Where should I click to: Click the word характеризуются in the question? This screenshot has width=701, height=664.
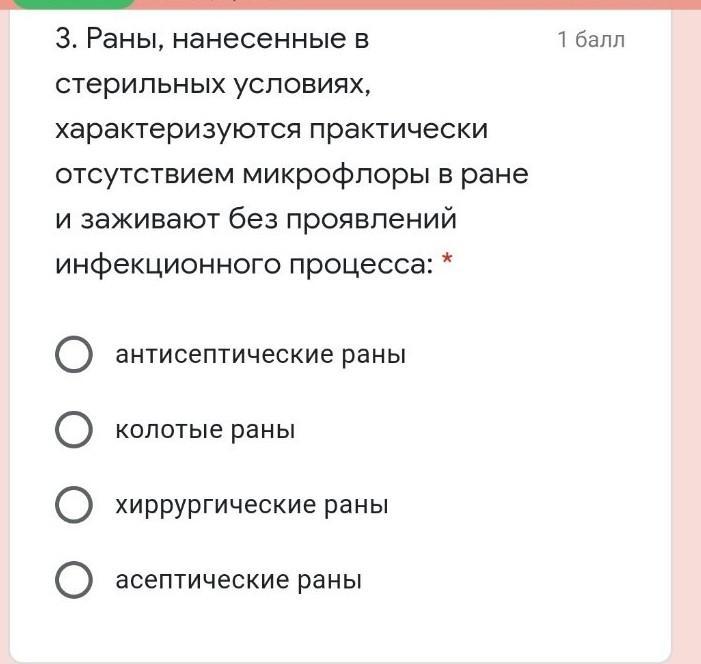178,130
